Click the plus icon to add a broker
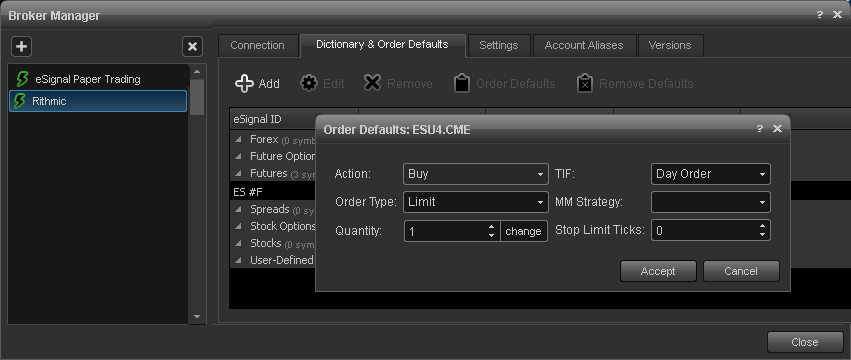Viewport: 851px width, 360px height. [x=21, y=47]
